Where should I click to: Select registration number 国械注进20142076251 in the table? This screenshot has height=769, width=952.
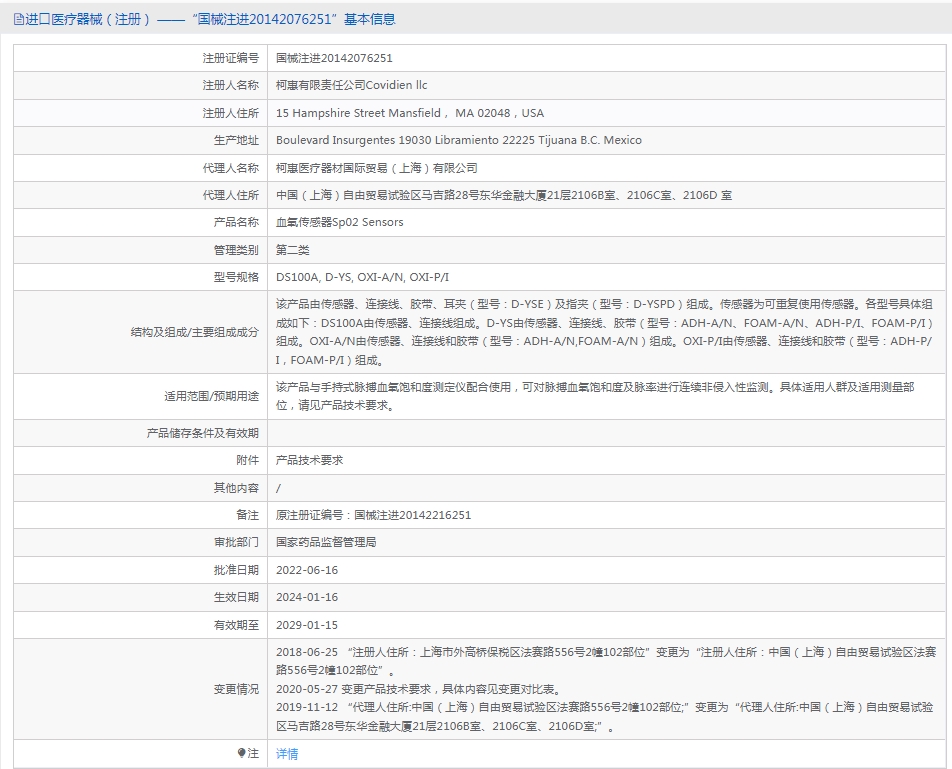click(x=334, y=58)
